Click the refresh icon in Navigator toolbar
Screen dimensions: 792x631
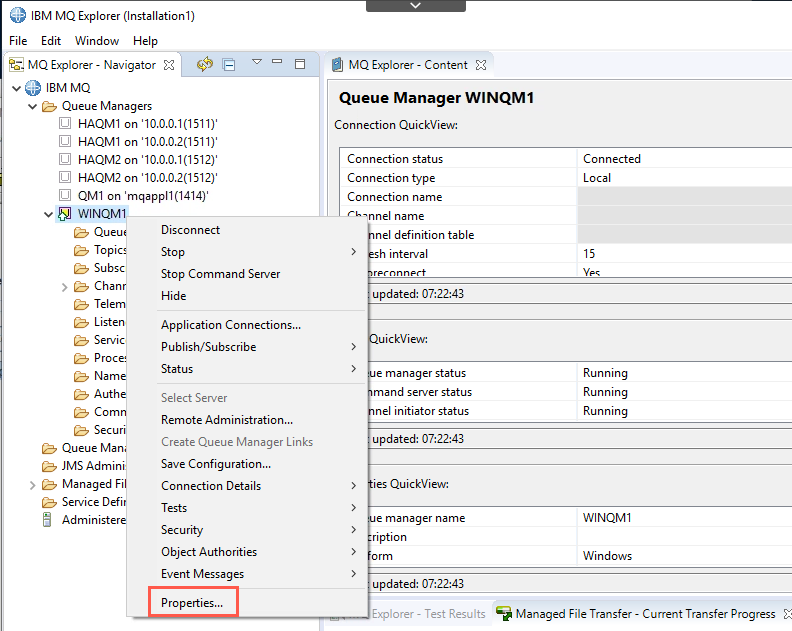click(x=205, y=64)
